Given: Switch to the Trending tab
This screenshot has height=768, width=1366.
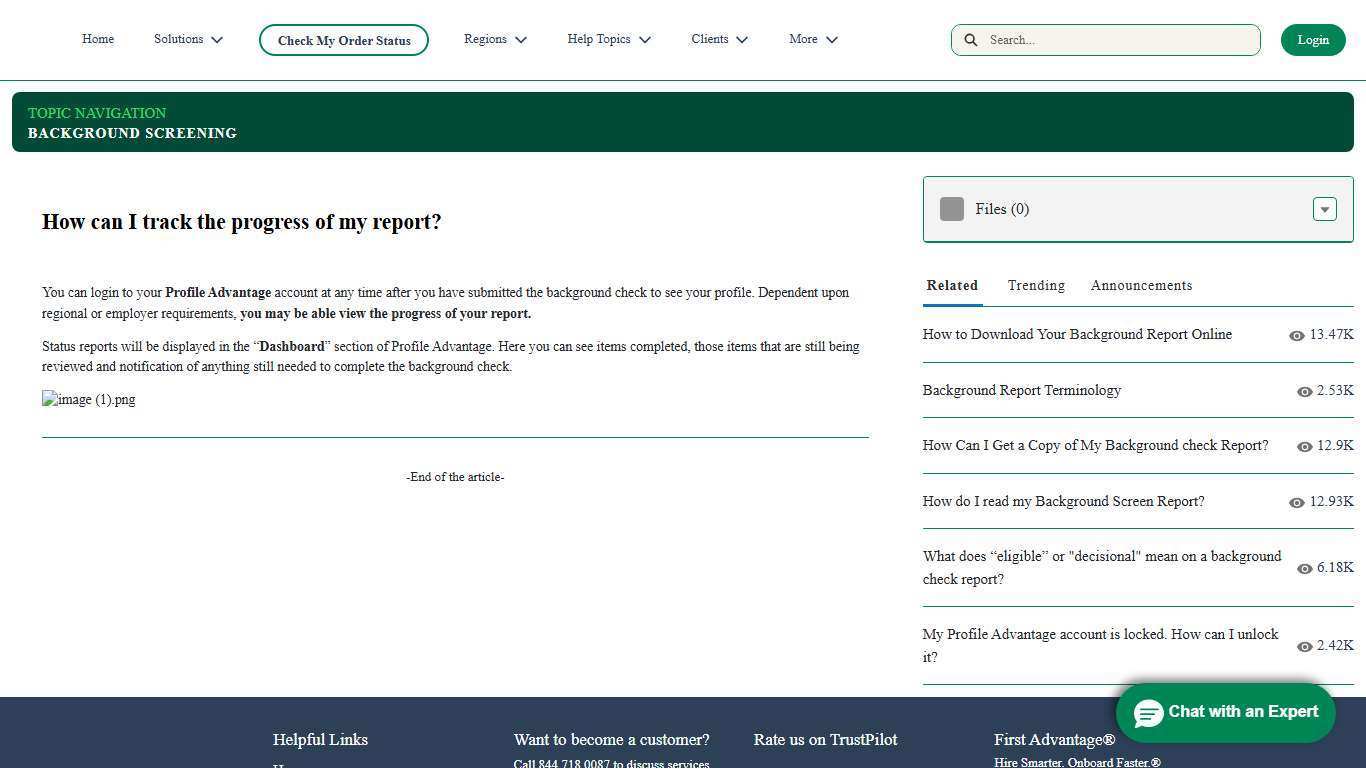Looking at the screenshot, I should 1036,286.
